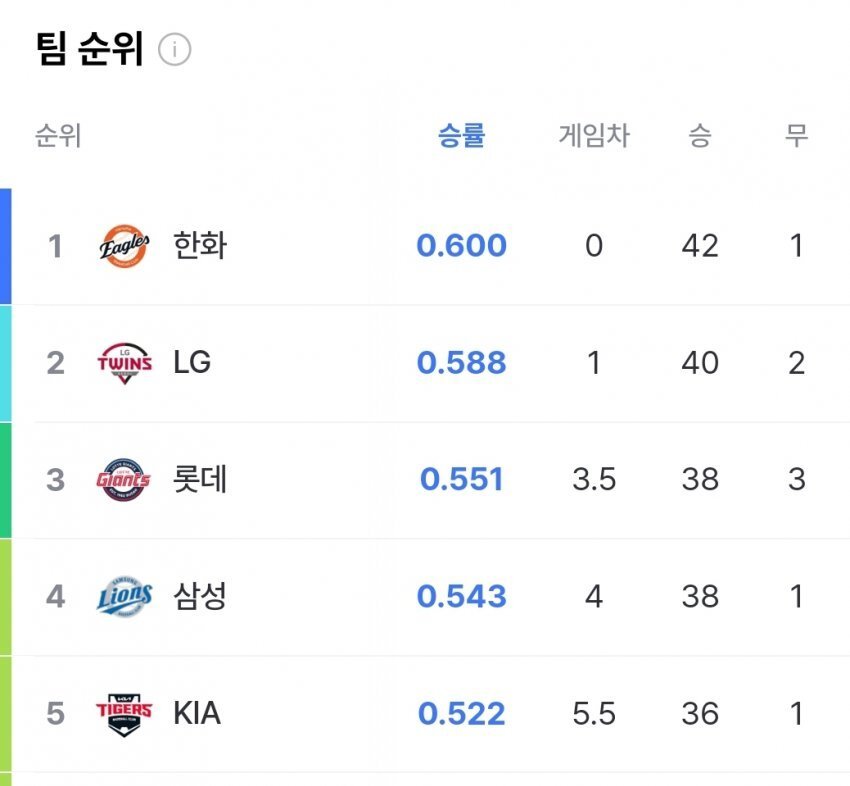Click the 승 column header
The width and height of the screenshot is (850, 786).
click(x=701, y=137)
